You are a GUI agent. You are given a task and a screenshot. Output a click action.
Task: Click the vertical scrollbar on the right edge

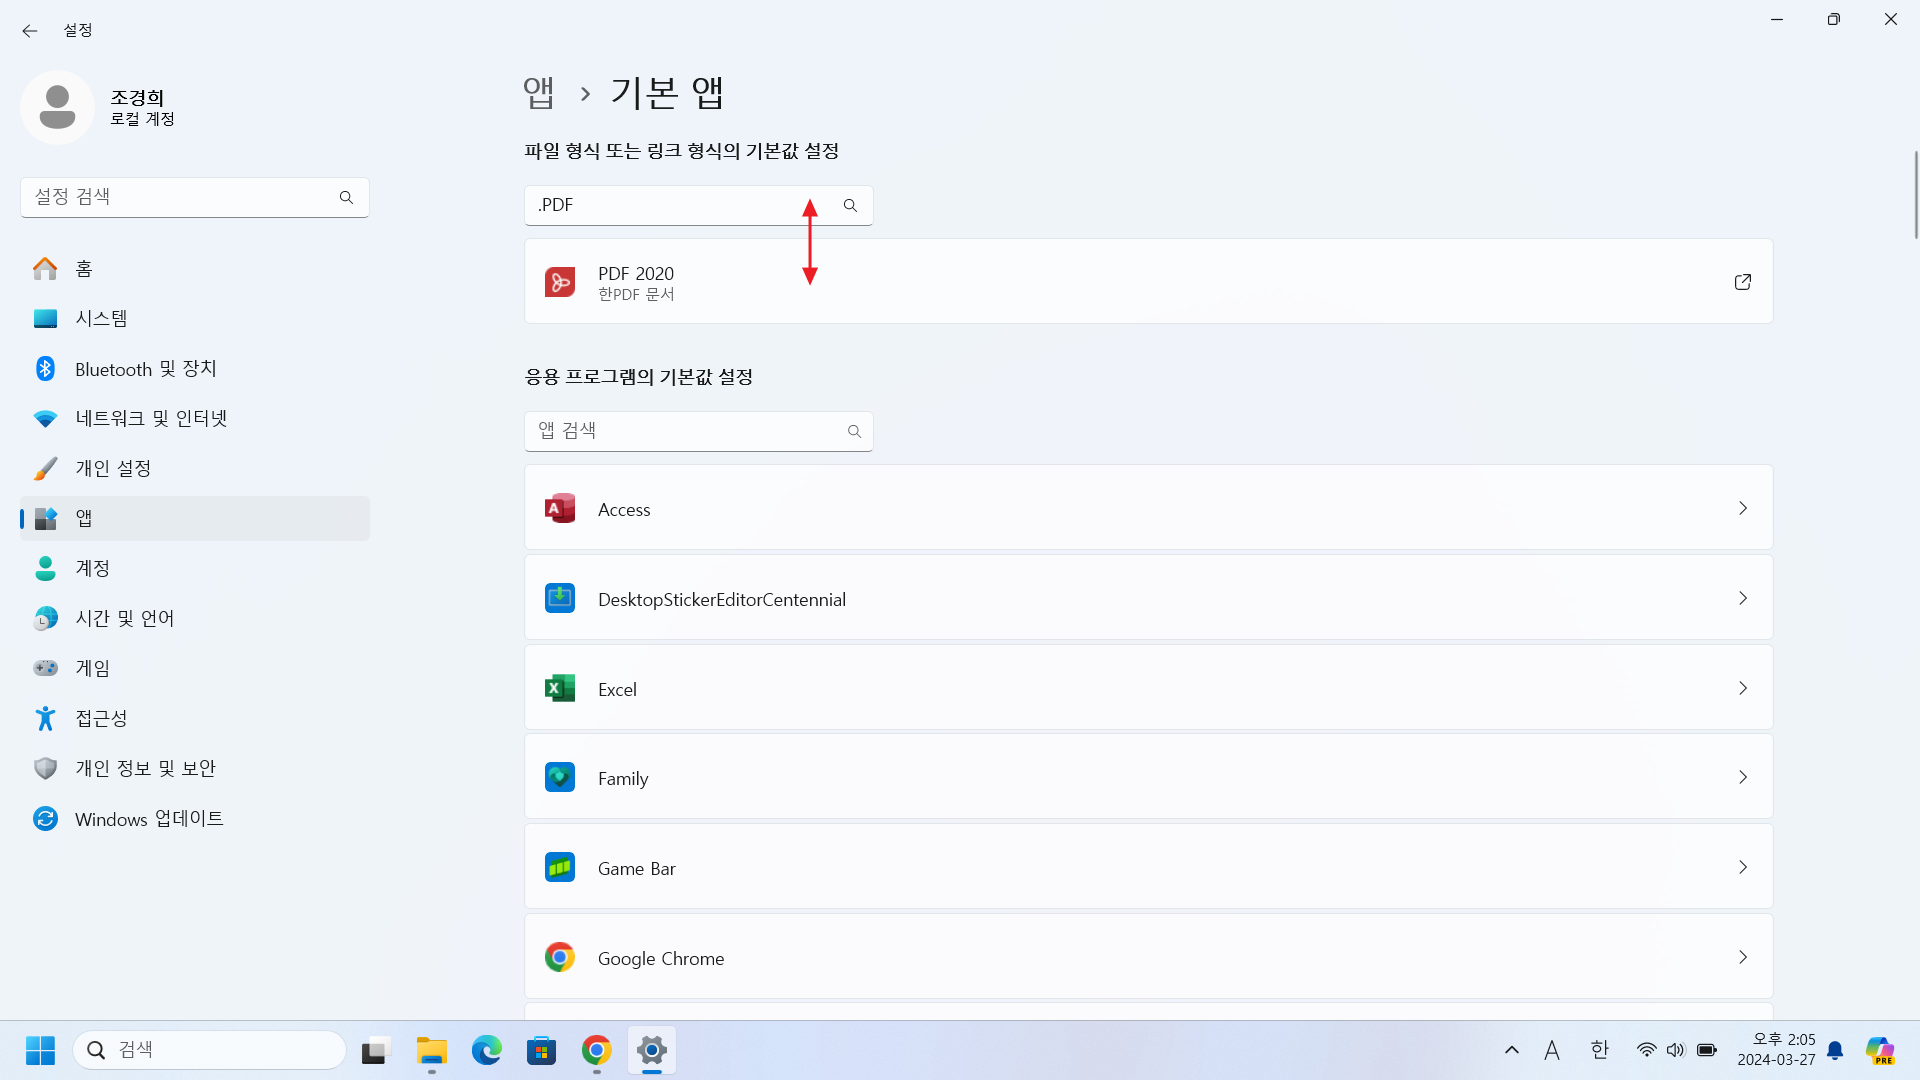(x=1916, y=195)
